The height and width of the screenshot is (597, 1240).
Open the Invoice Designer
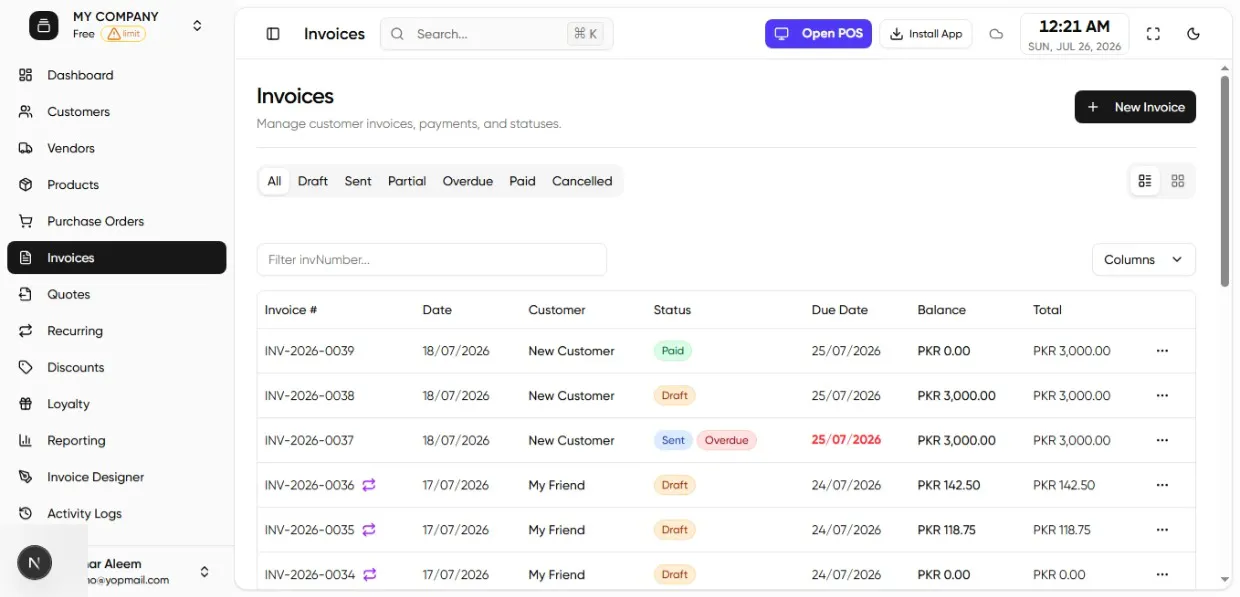117,477
